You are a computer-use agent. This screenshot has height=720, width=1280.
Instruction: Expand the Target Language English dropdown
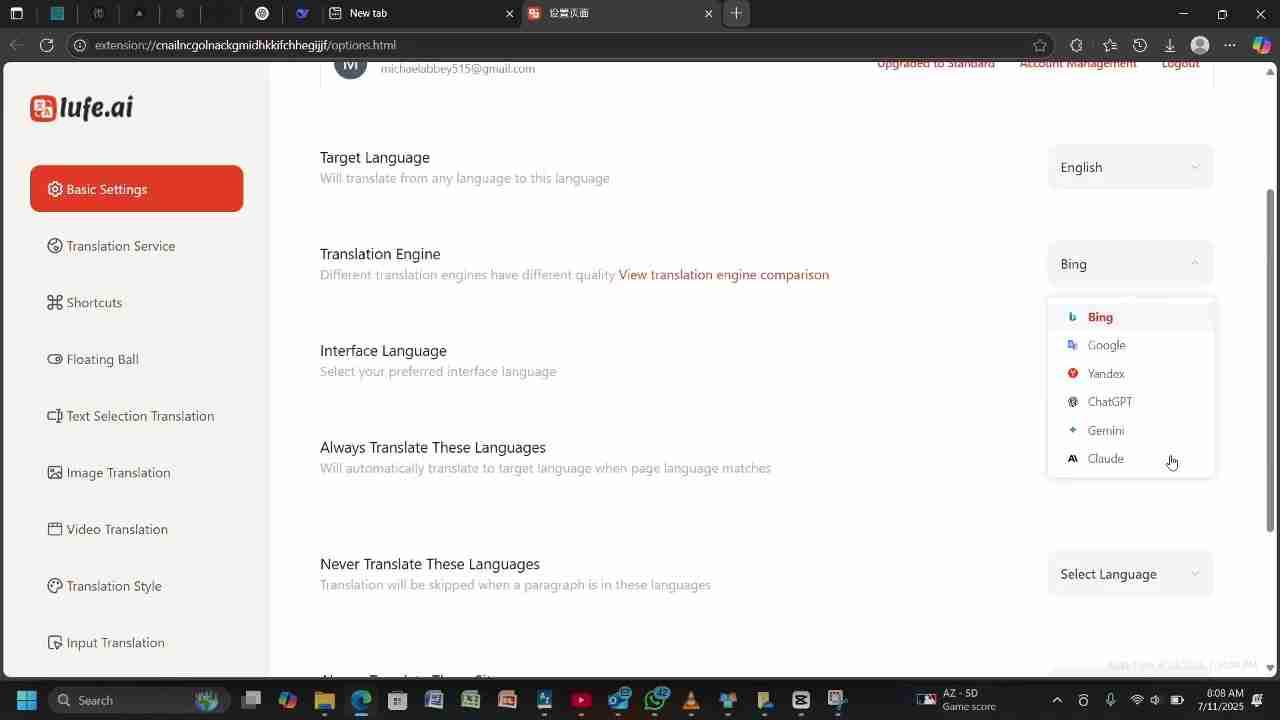1130,168
